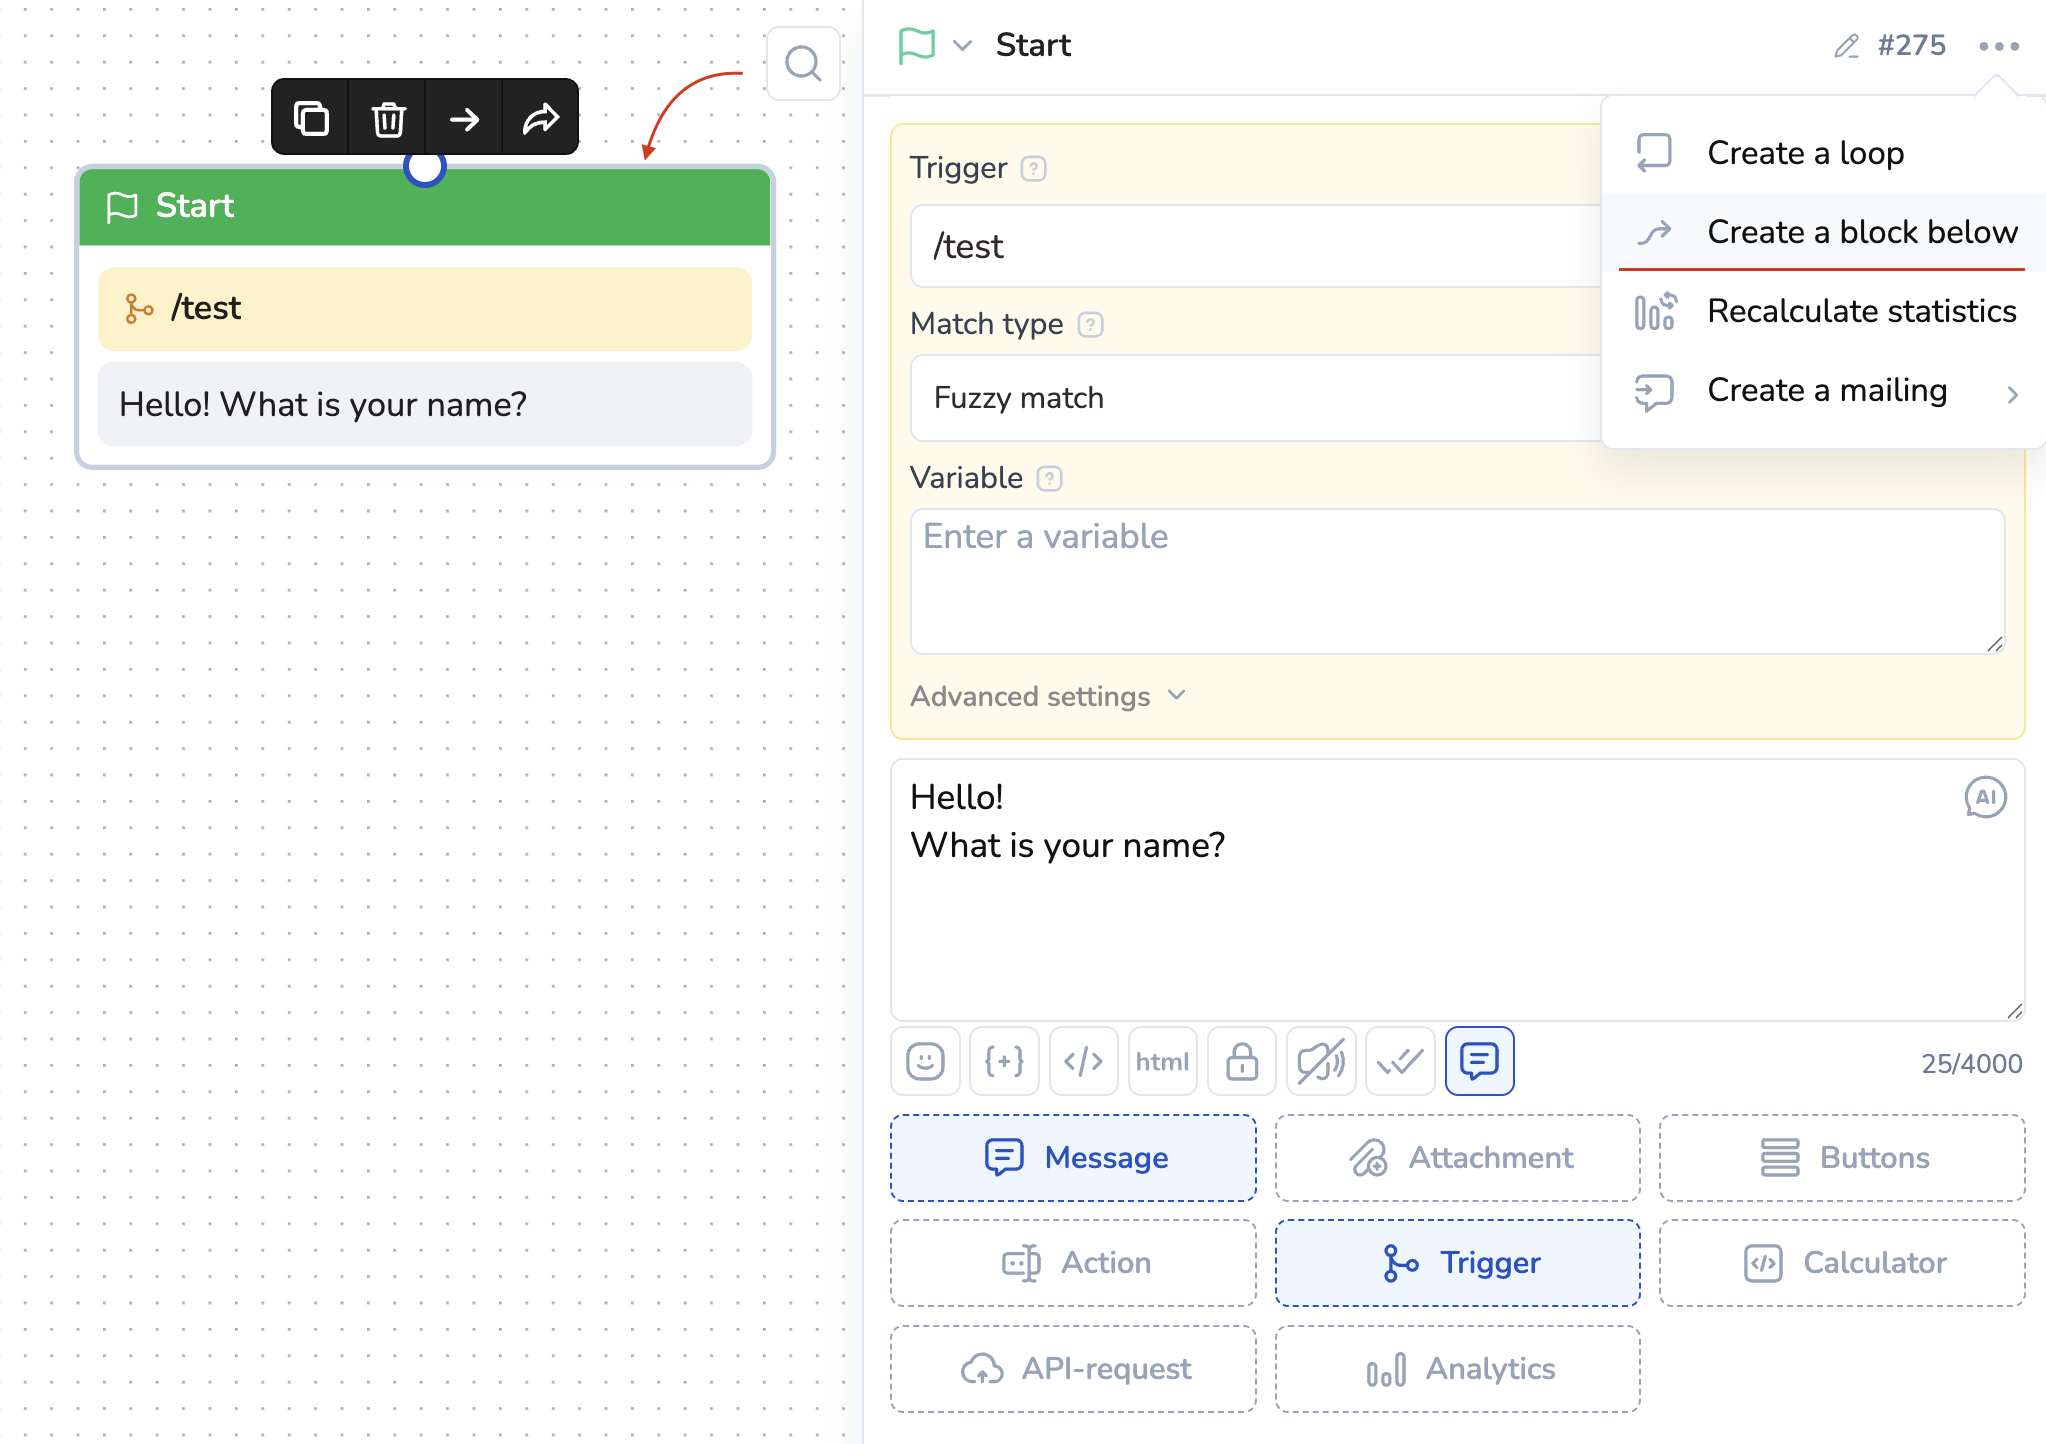
Task: Toggle the double checkmark option
Action: [1400, 1061]
